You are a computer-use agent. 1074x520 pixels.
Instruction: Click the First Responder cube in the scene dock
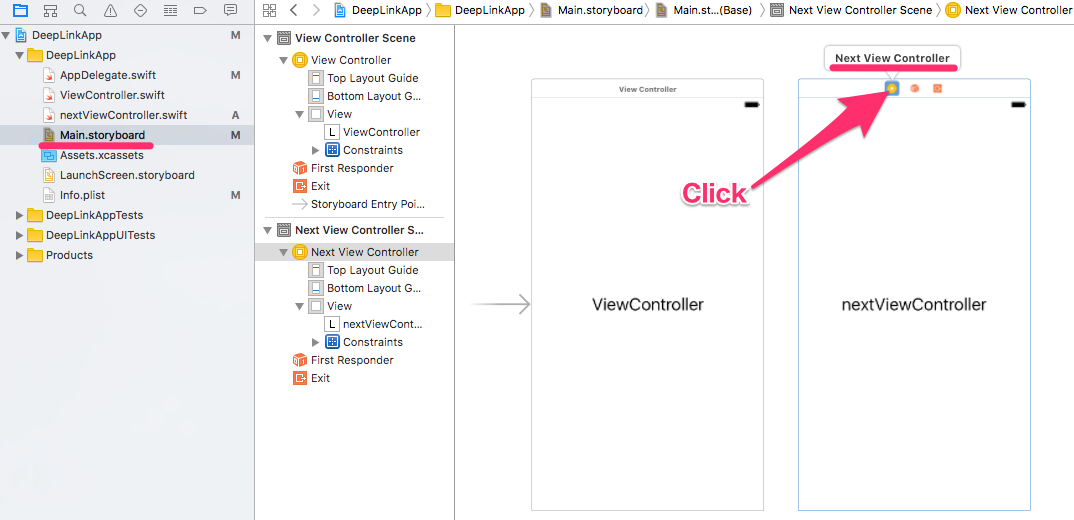[x=914, y=88]
